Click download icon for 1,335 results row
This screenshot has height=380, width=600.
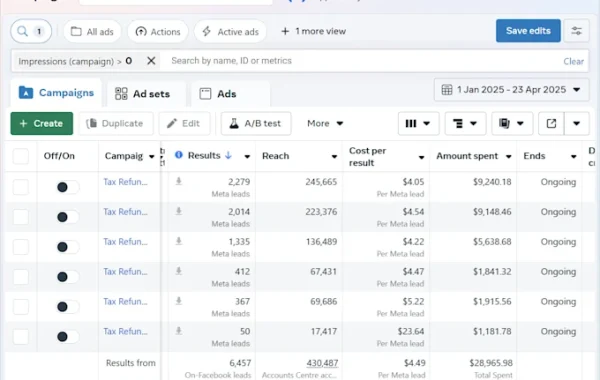click(x=179, y=241)
